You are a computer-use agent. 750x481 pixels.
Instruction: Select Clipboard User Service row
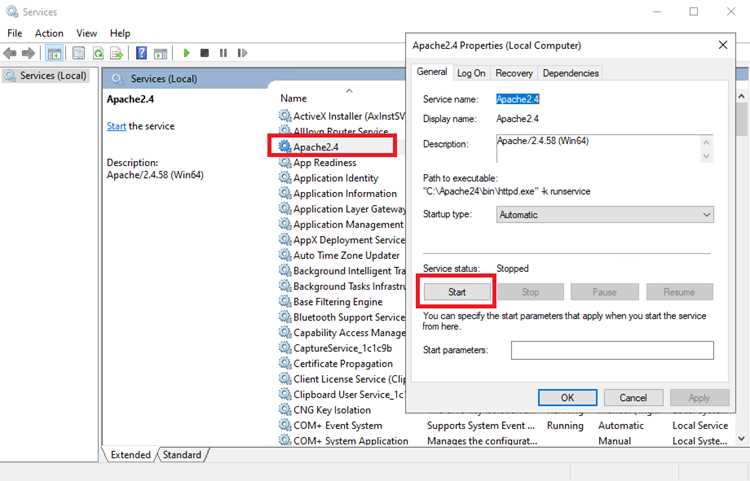pos(342,394)
